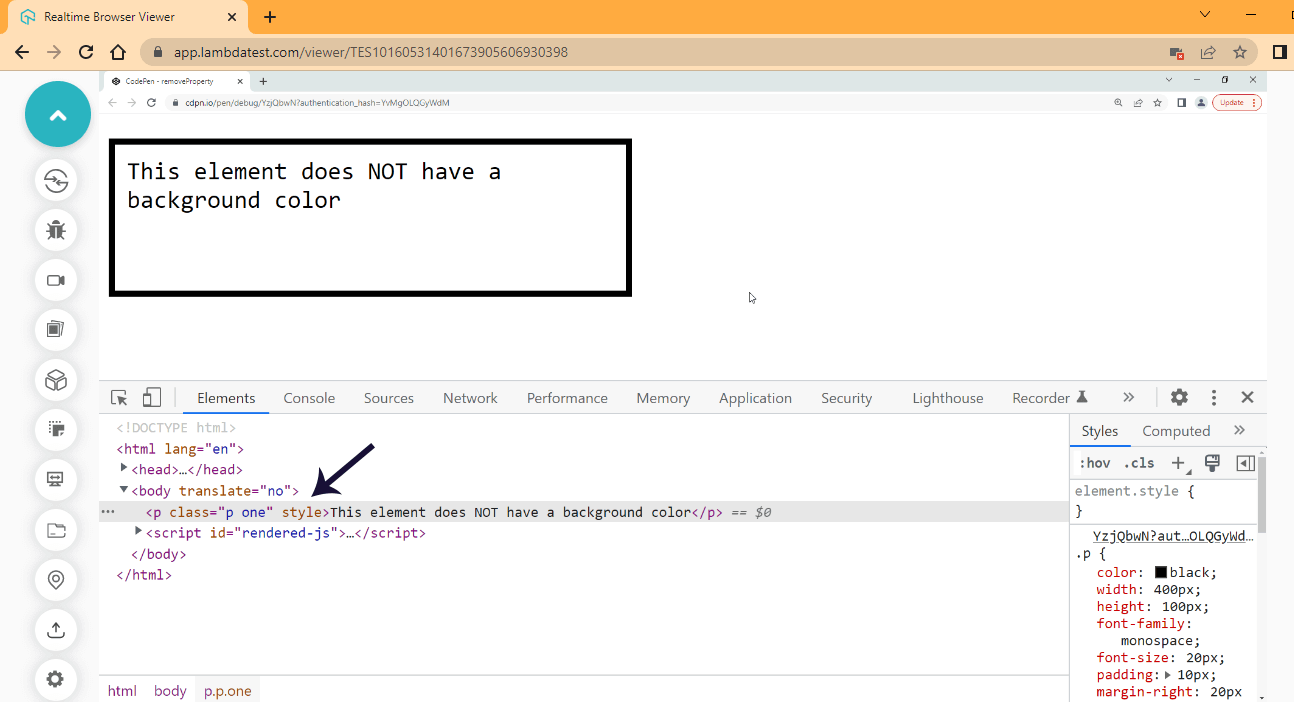The width and height of the screenshot is (1294, 702).
Task: Select p.p.one in the DevTools breadcrumb
Action: pos(227,690)
